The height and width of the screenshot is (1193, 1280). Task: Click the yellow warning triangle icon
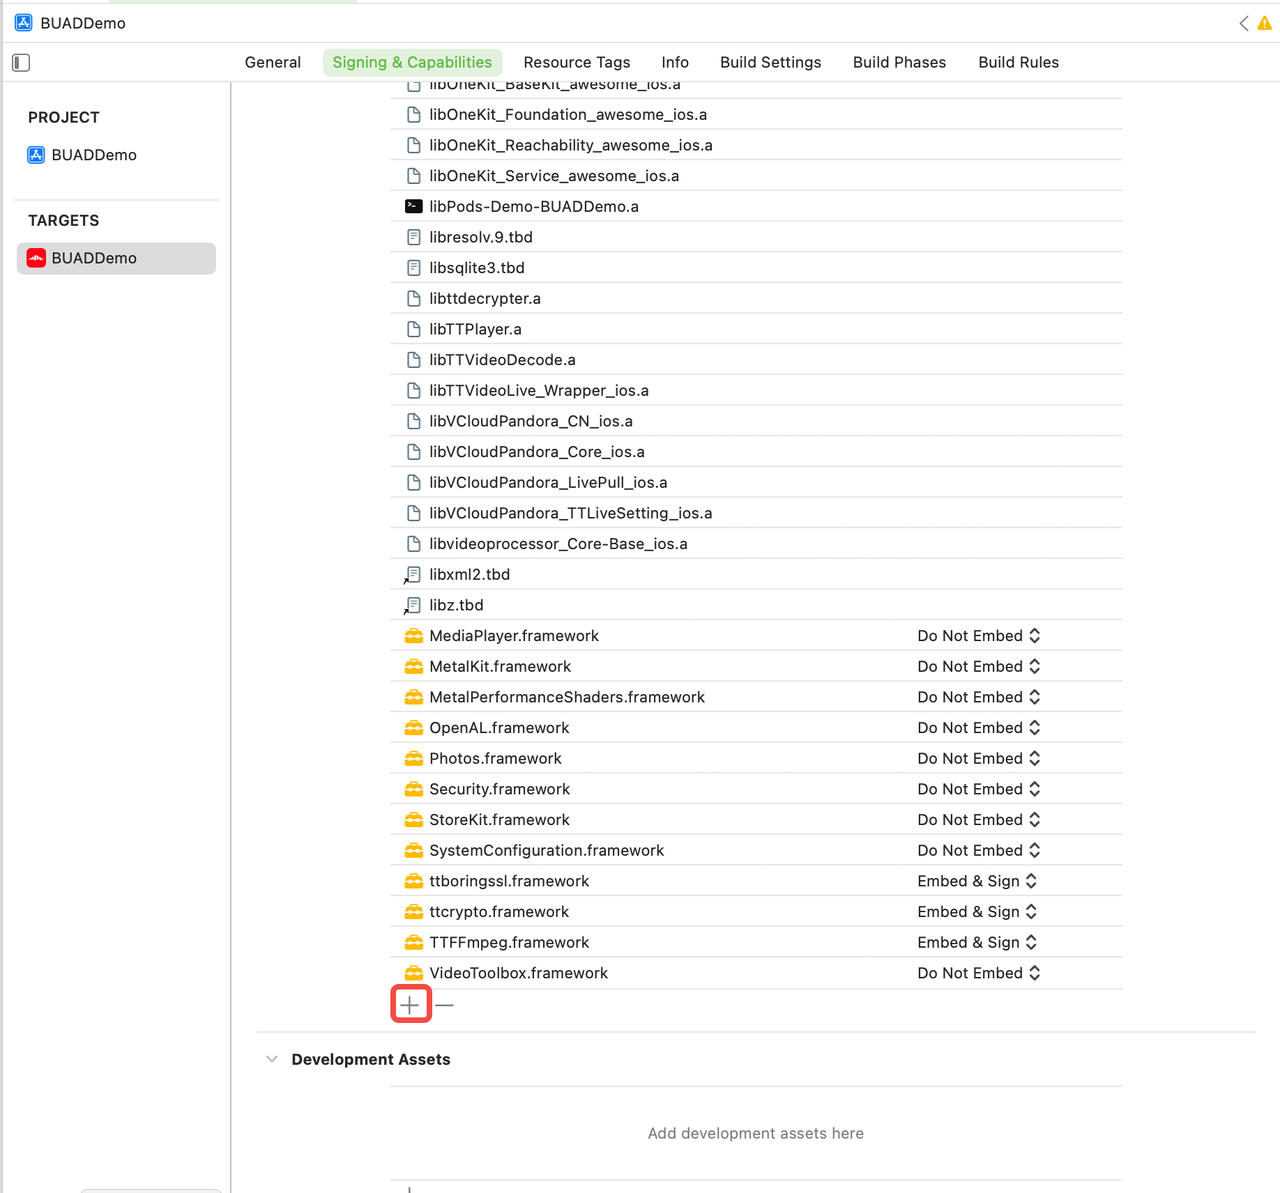1264,23
